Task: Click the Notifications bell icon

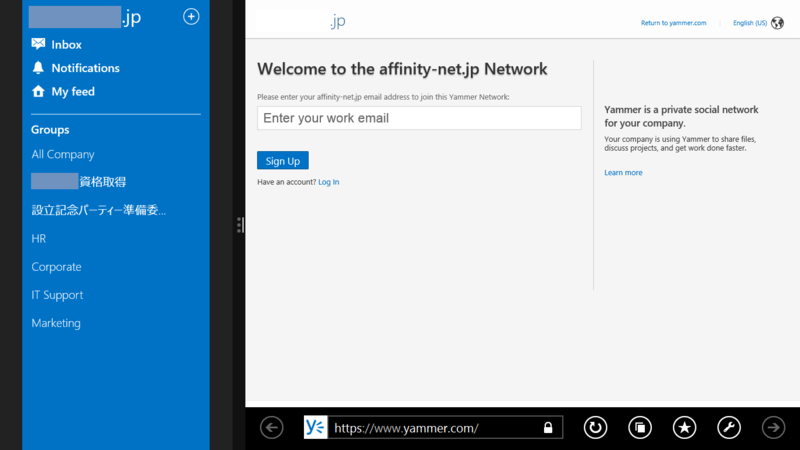Action: pyautogui.click(x=38, y=67)
